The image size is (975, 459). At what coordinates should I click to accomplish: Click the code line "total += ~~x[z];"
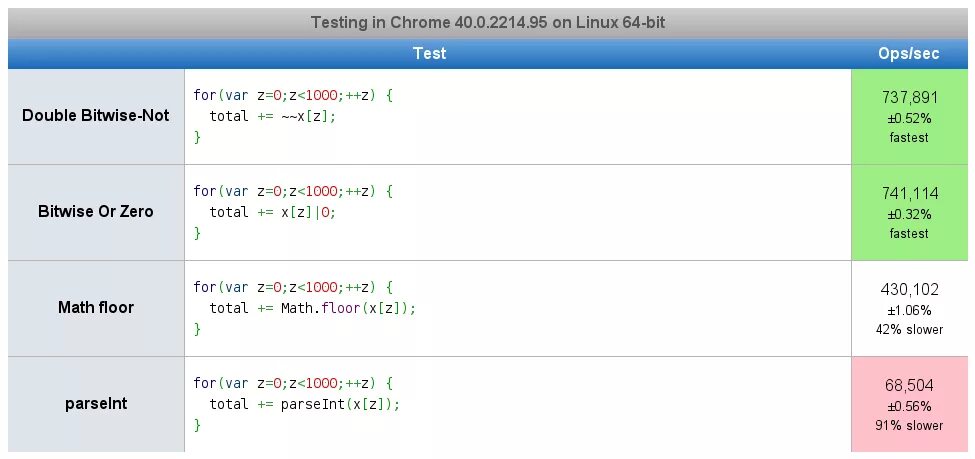[x=272, y=116]
